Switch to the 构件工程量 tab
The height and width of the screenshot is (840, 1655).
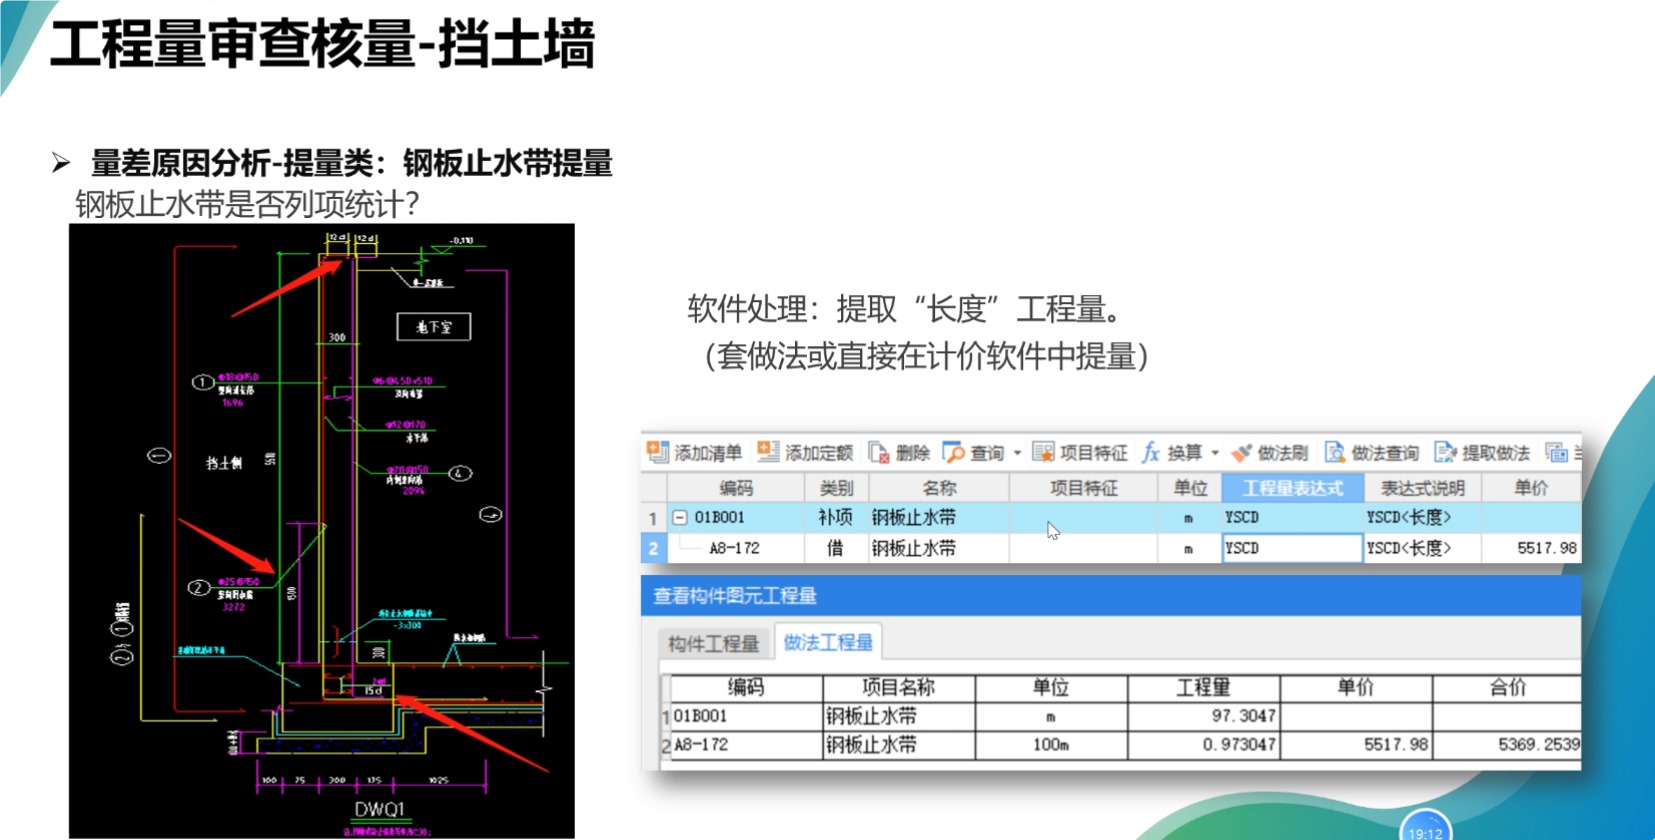click(x=713, y=643)
